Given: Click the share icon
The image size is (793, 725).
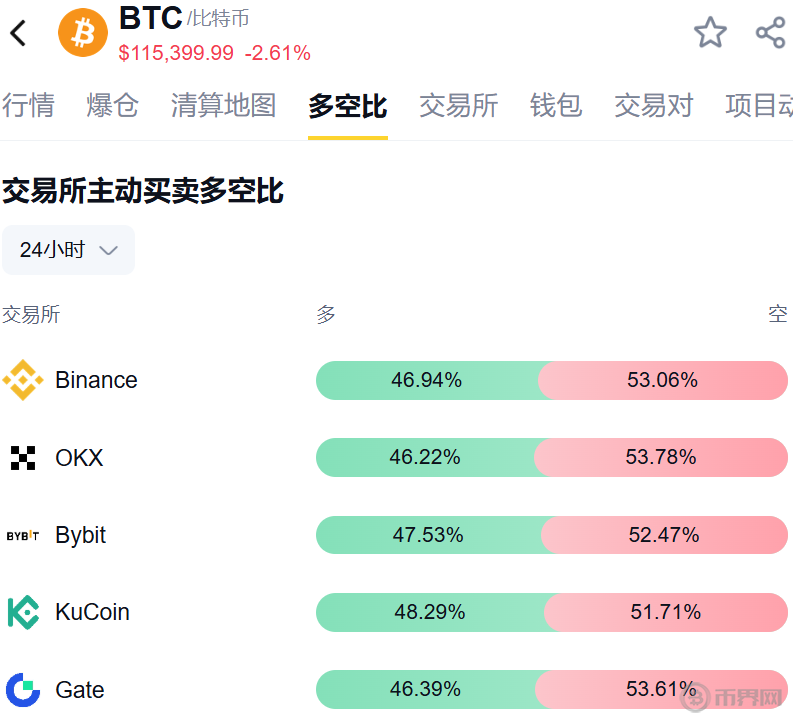Looking at the screenshot, I should pos(770,33).
